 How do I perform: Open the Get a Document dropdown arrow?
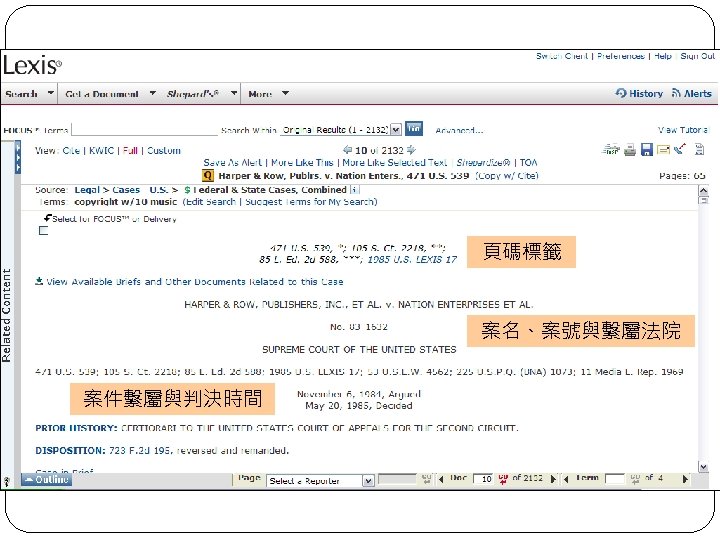tap(152, 93)
